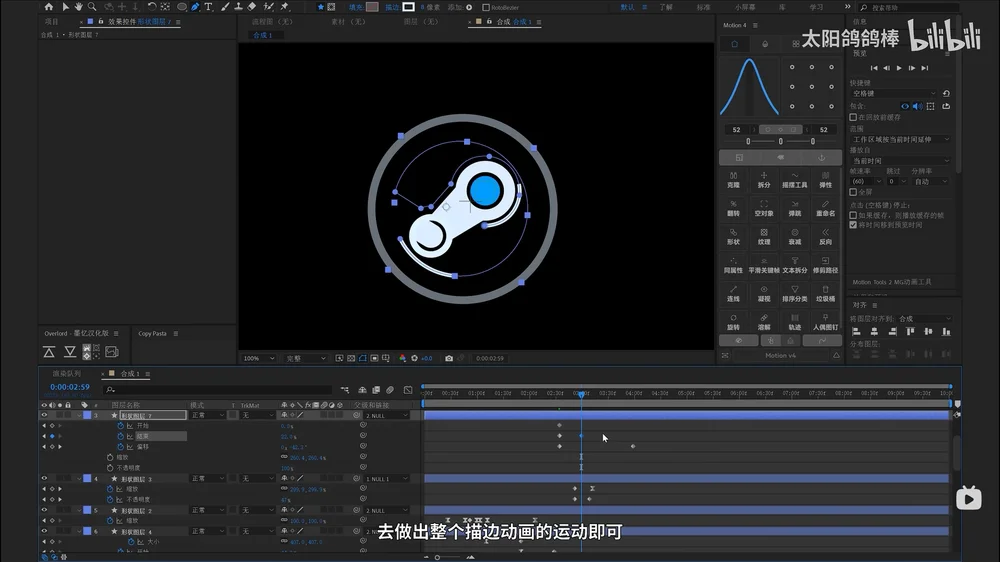Toggle the 全屏 (full screen) checkbox
Screen dimensions: 1000x562
click(x=853, y=192)
